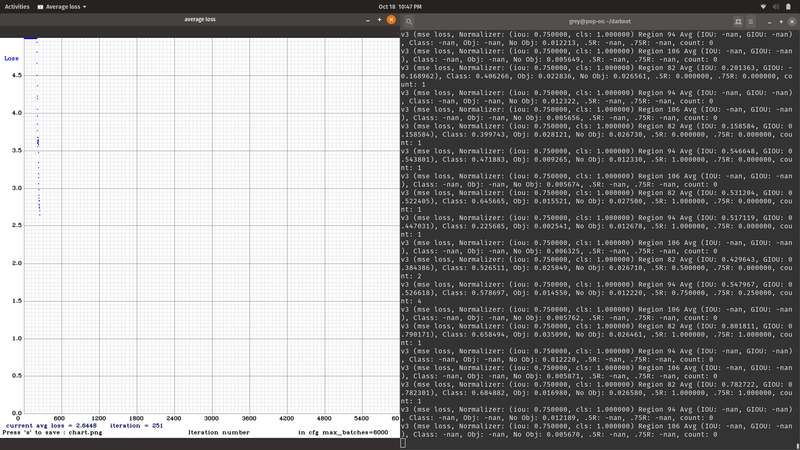Open the Activities overview
This screenshot has width=800, height=450.
click(17, 6)
